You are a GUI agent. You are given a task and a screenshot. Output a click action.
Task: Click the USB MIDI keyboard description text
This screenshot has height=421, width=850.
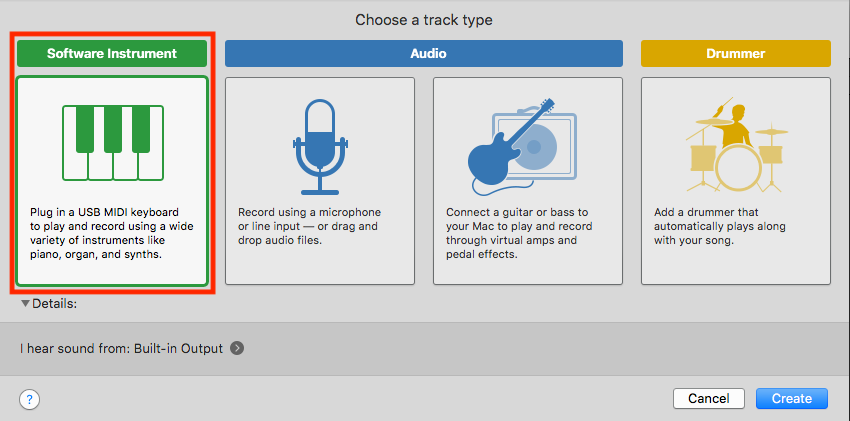[112, 233]
